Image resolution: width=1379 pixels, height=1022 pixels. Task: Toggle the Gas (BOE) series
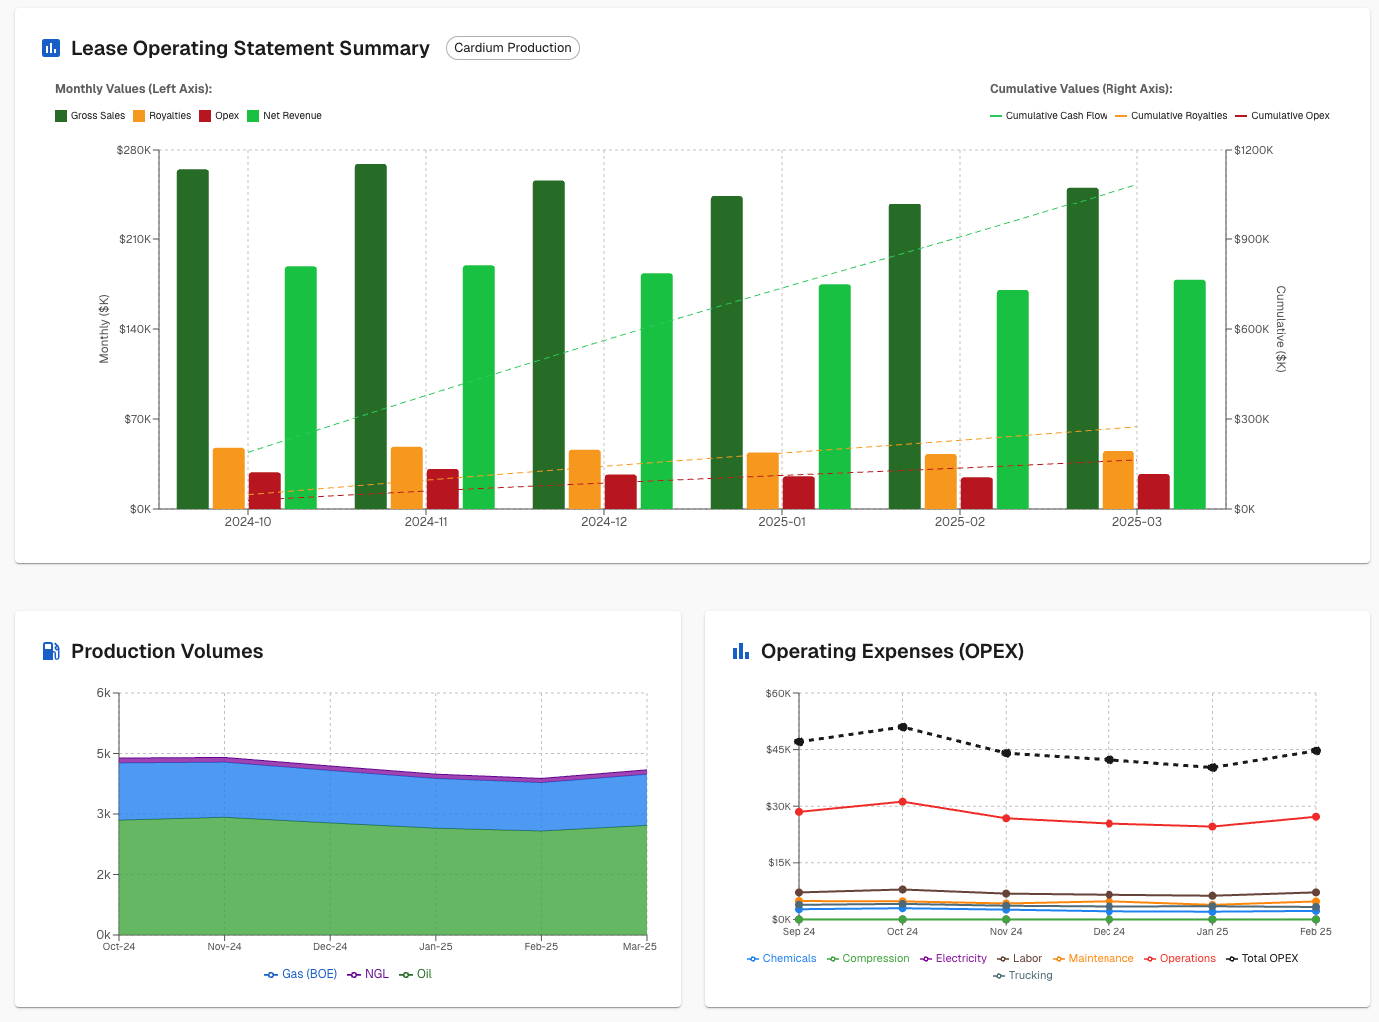[x=300, y=973]
